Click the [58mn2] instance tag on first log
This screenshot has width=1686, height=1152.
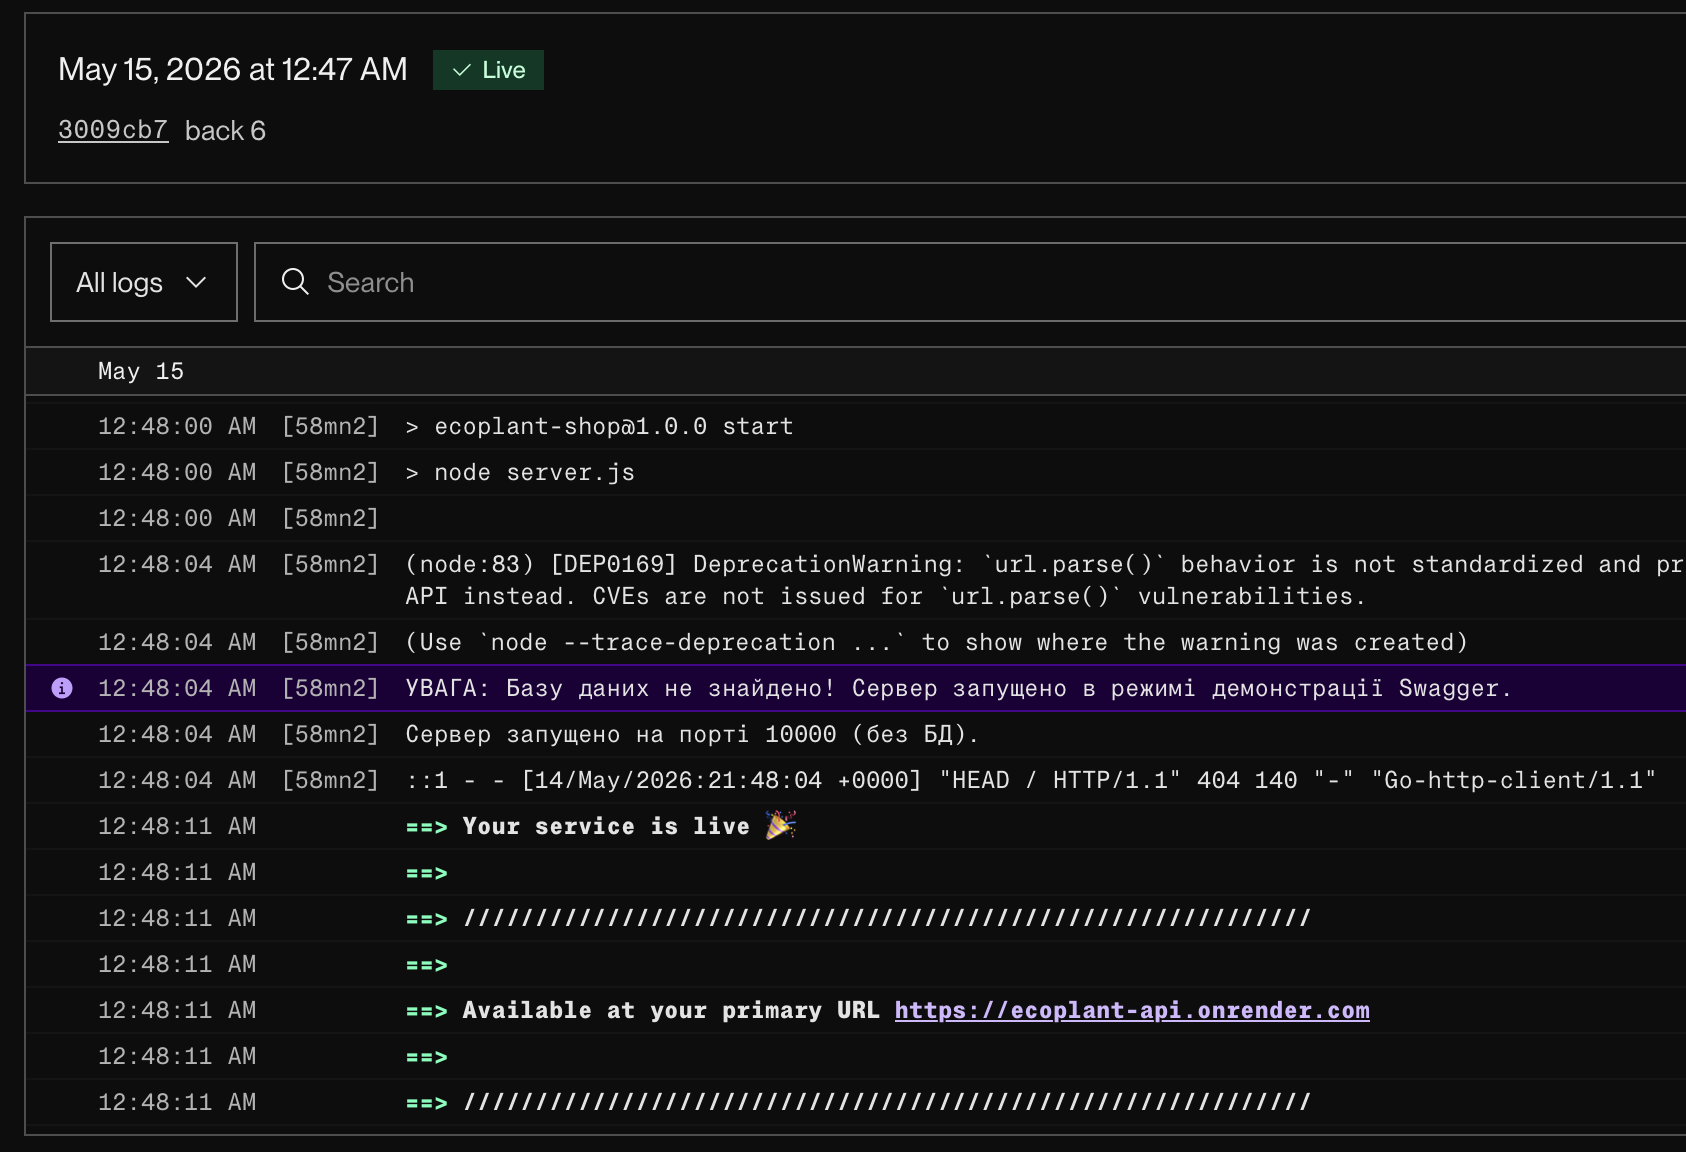point(330,426)
